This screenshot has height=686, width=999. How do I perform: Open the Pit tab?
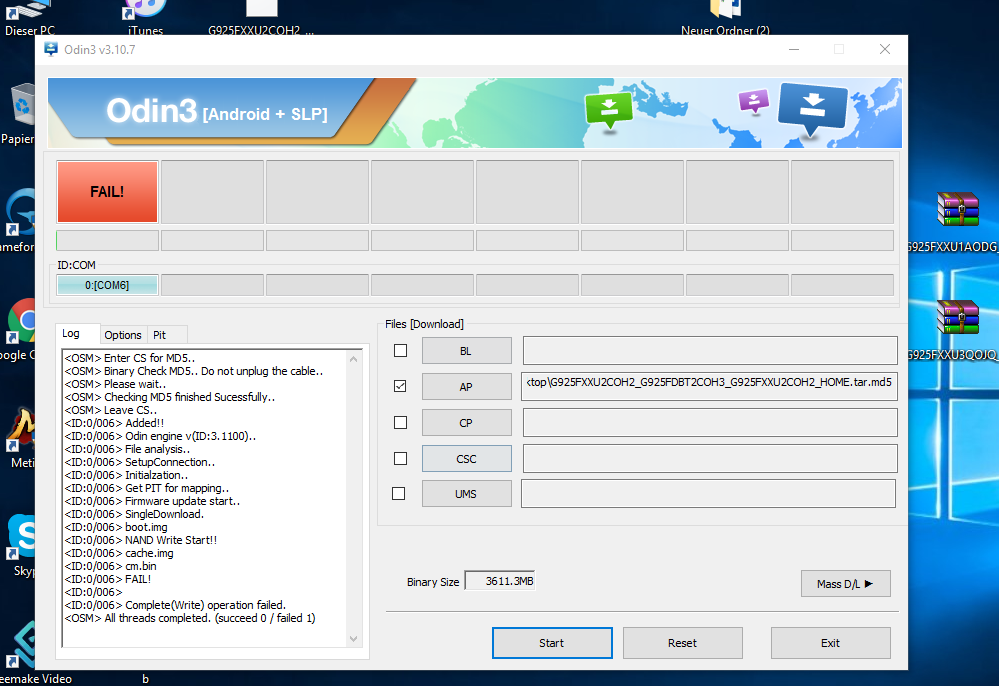(159, 335)
